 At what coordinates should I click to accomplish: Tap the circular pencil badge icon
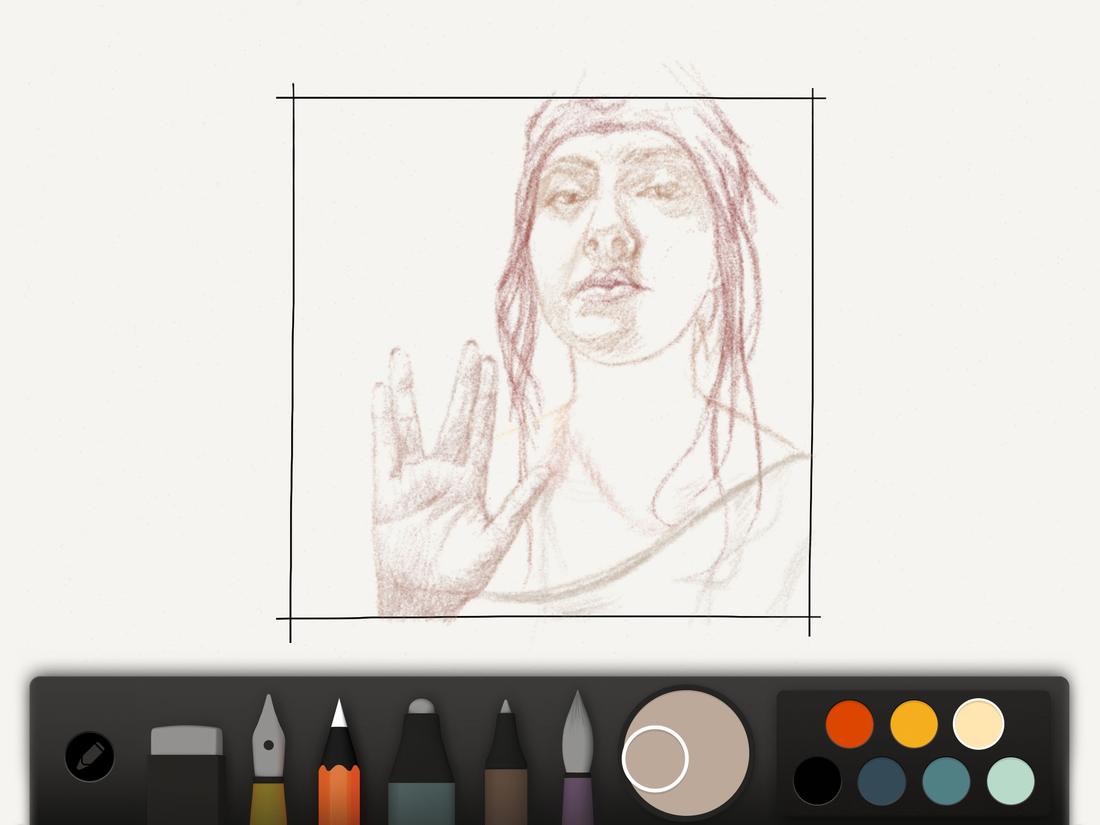[x=88, y=757]
